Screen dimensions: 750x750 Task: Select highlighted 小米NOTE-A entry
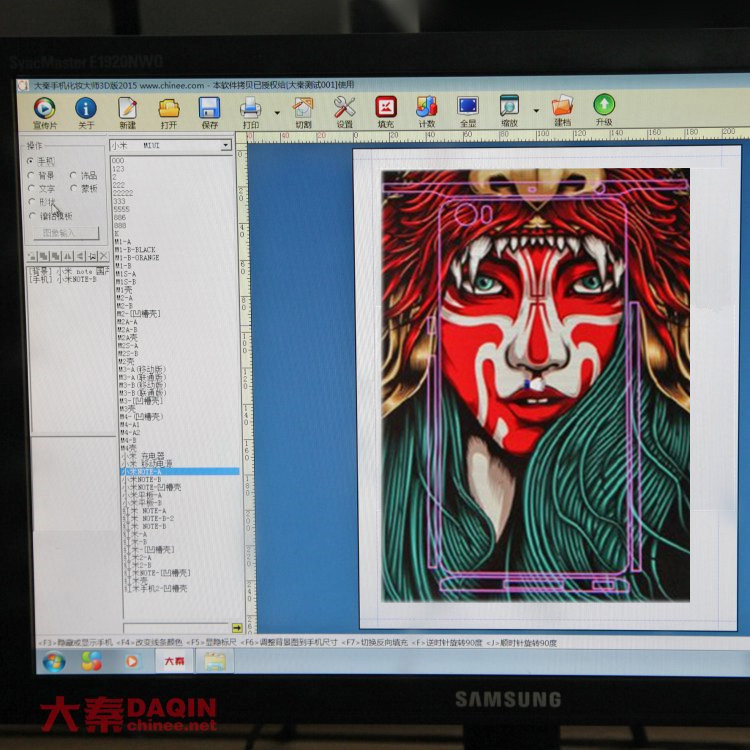[x=180, y=472]
